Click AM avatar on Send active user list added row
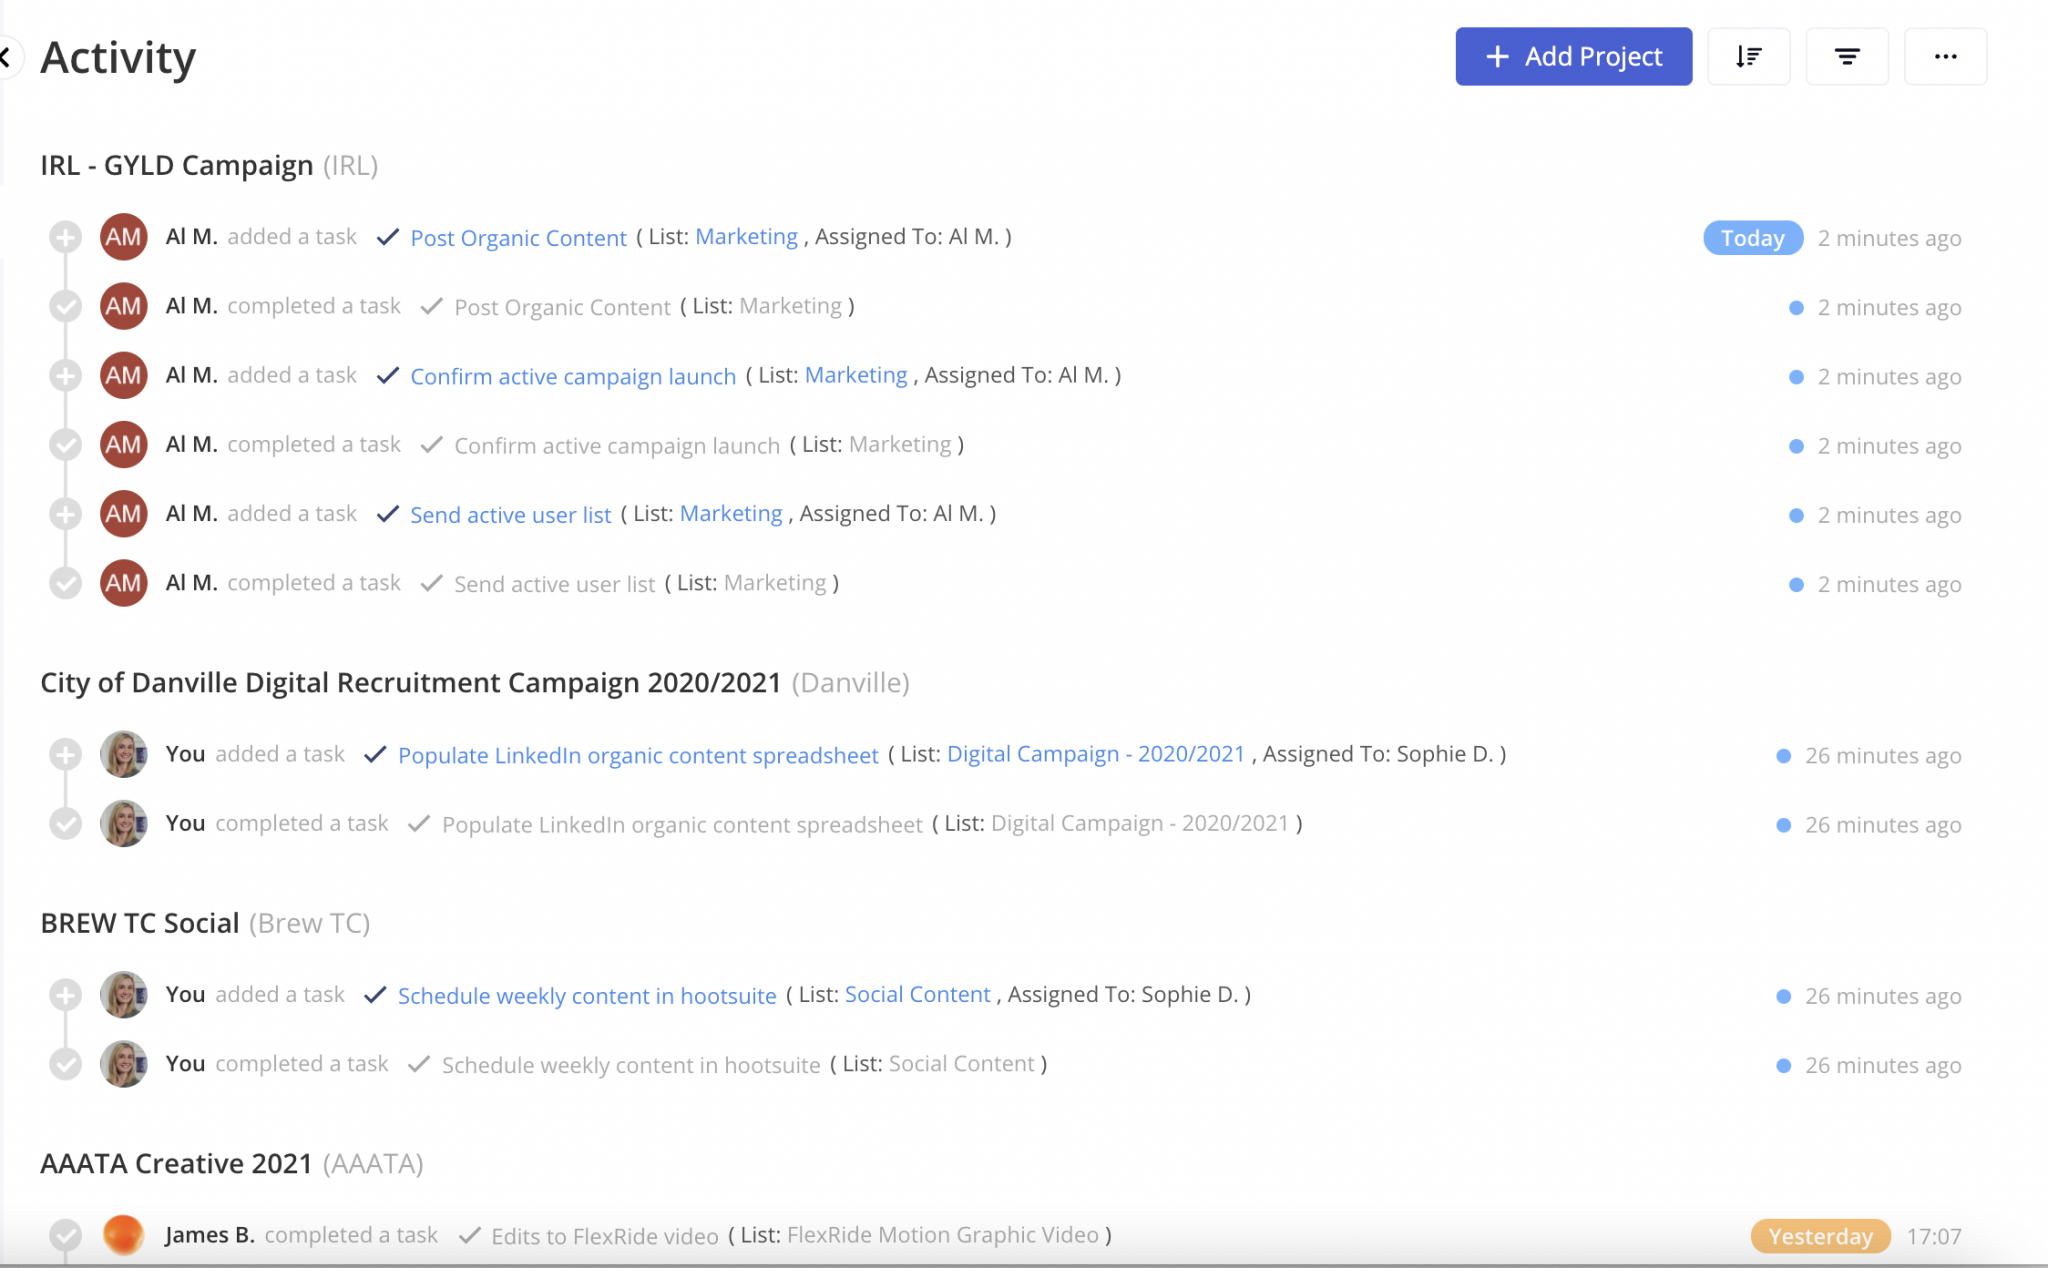Image resolution: width=2048 pixels, height=1268 pixels. (x=124, y=514)
